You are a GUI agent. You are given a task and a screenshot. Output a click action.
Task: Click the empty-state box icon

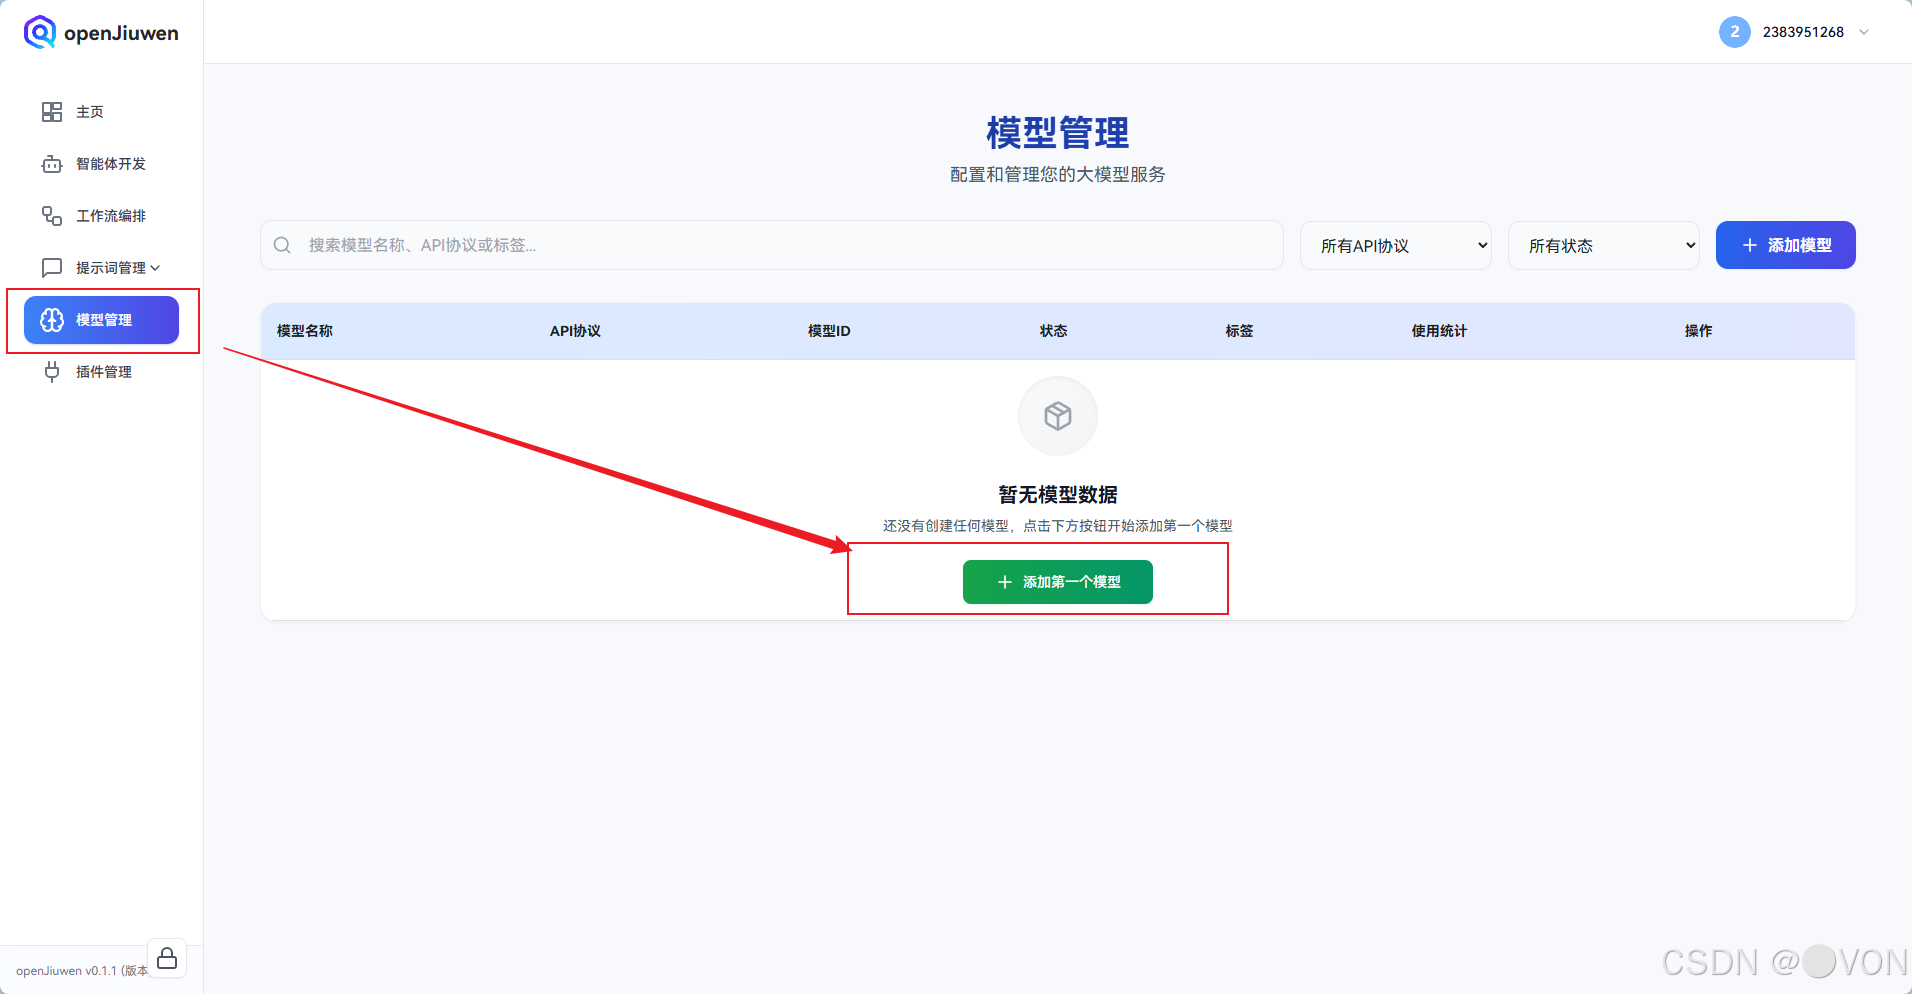coord(1058,416)
